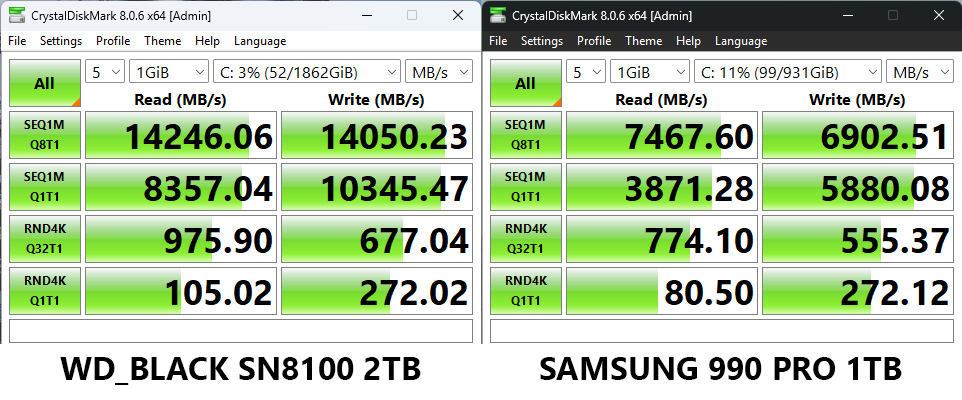The width and height of the screenshot is (962, 400).
Task: Minimize the right dark CrystalDiskMark window
Action: tap(847, 15)
